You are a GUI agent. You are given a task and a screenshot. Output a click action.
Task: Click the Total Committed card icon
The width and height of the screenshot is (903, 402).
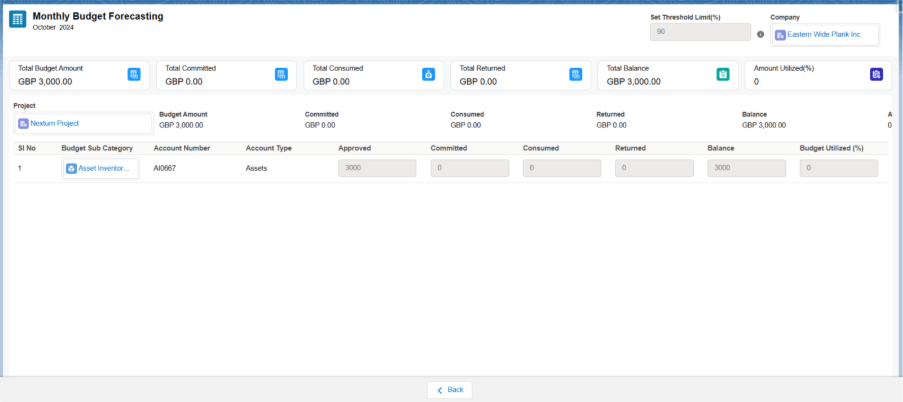click(281, 74)
